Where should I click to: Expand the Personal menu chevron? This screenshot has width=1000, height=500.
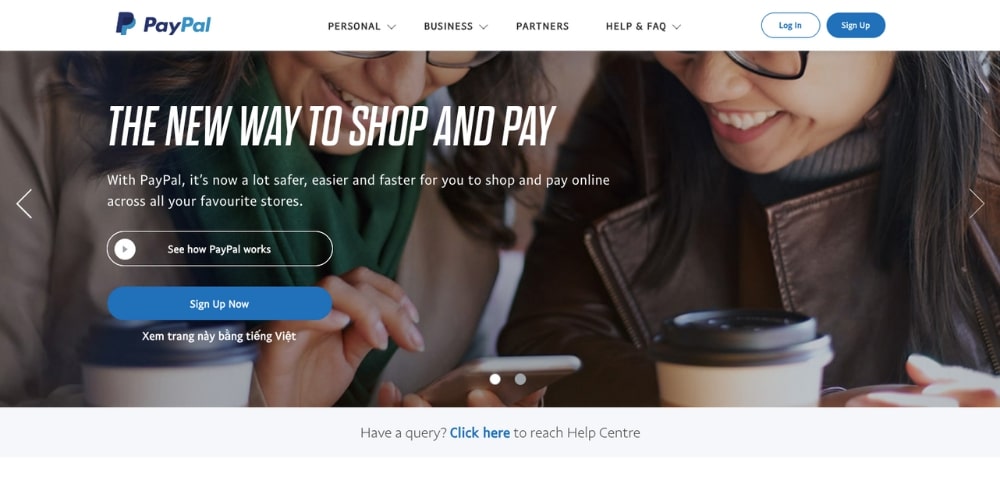(392, 27)
